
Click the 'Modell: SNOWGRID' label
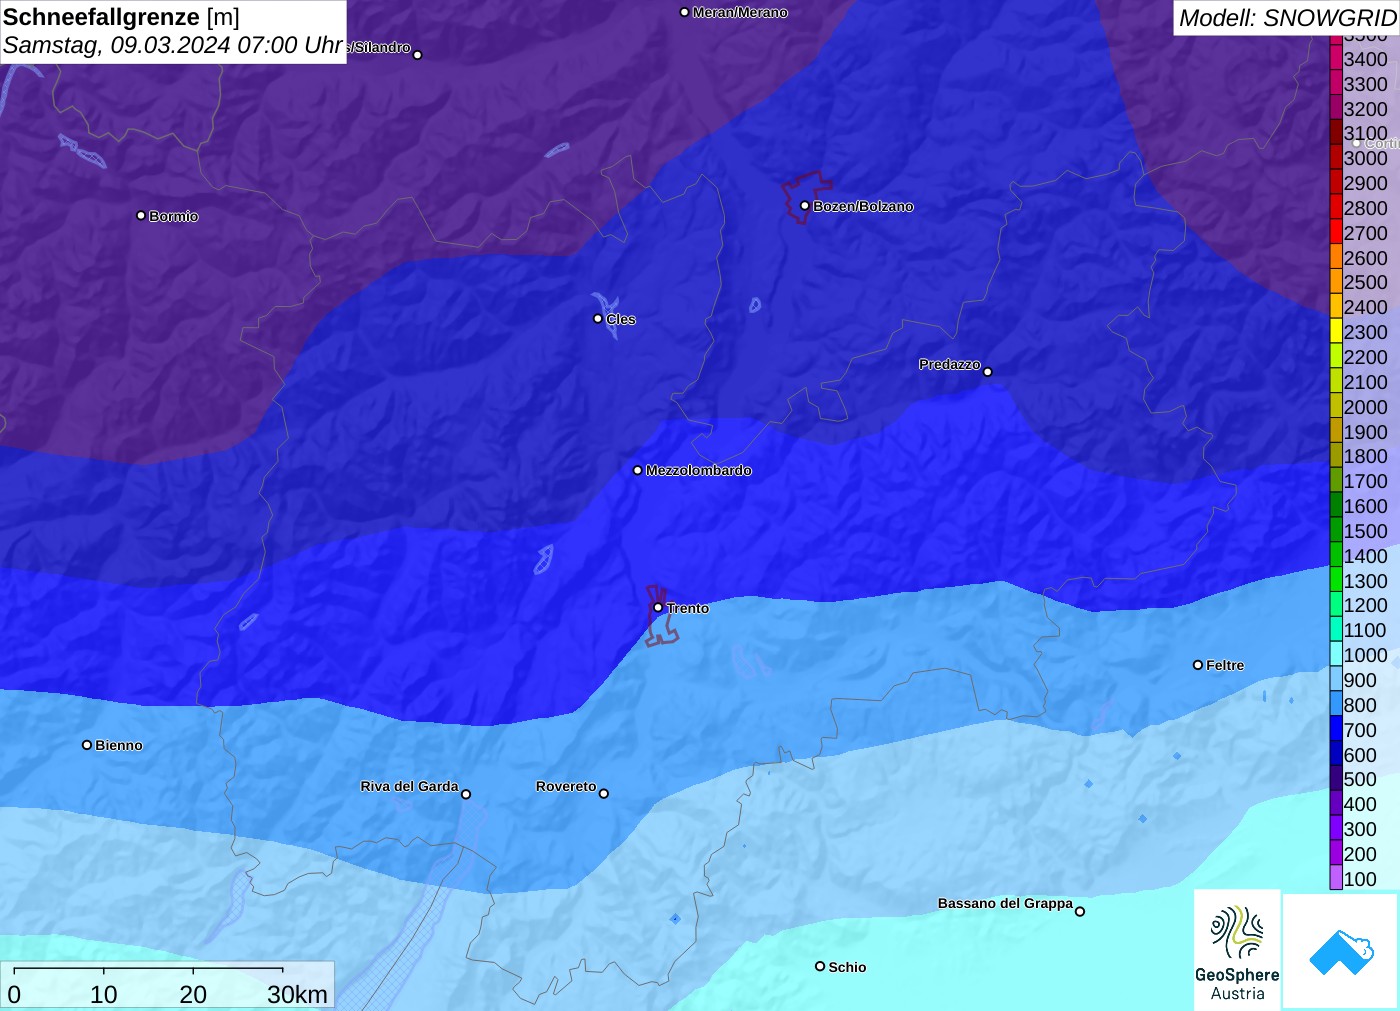point(1287,18)
